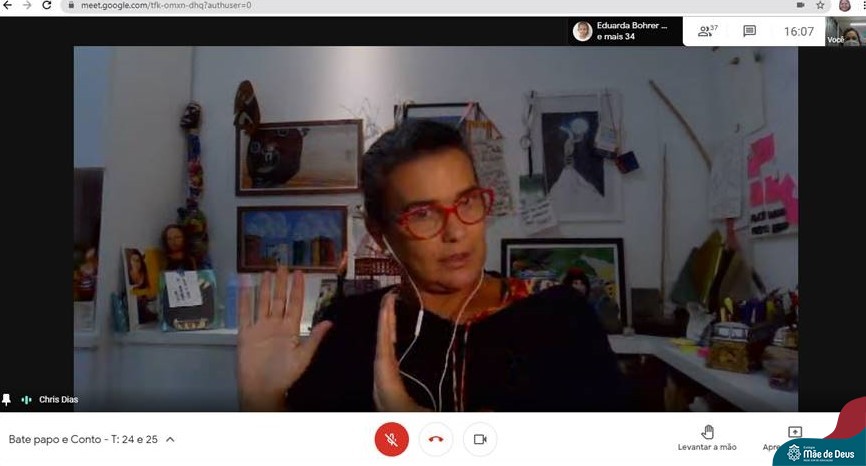The image size is (866, 466).
Task: Expand meeting details Bate papo e Conto
Action: pos(92,439)
